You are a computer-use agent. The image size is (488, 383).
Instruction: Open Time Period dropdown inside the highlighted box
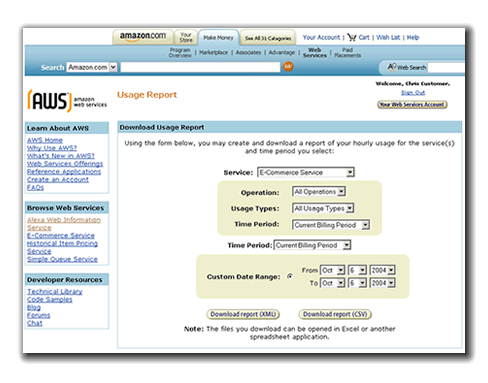click(331, 225)
